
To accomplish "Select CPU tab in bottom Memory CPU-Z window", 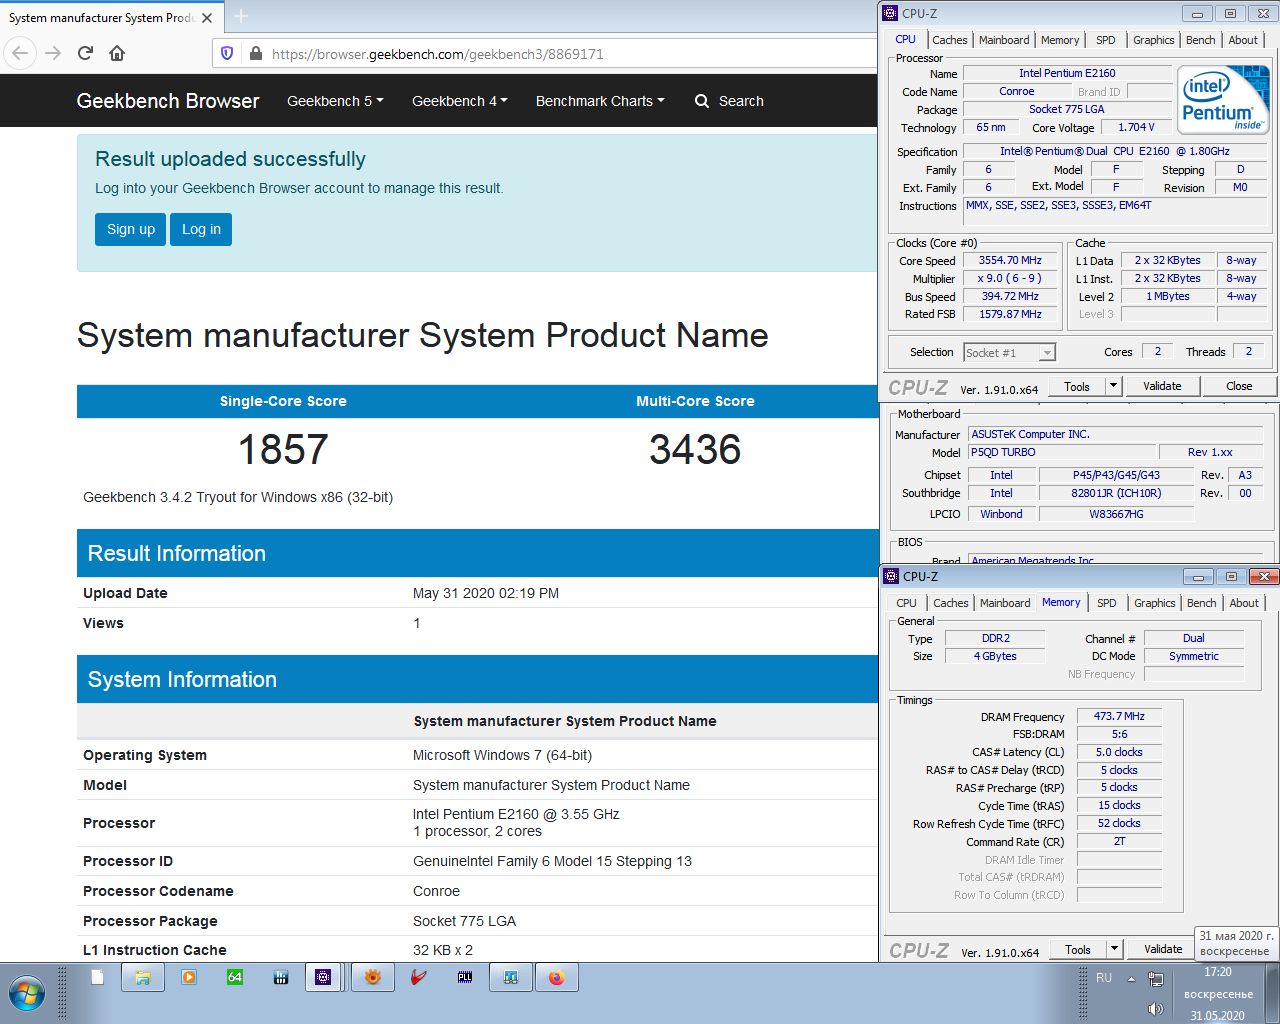I will click(x=906, y=603).
